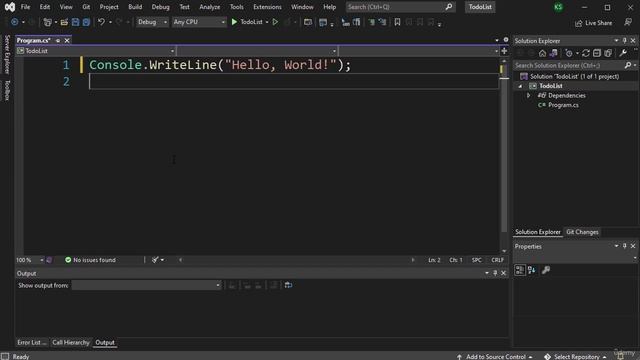Click the KS account avatar
Image resolution: width=640 pixels, height=360 pixels.
point(558,7)
